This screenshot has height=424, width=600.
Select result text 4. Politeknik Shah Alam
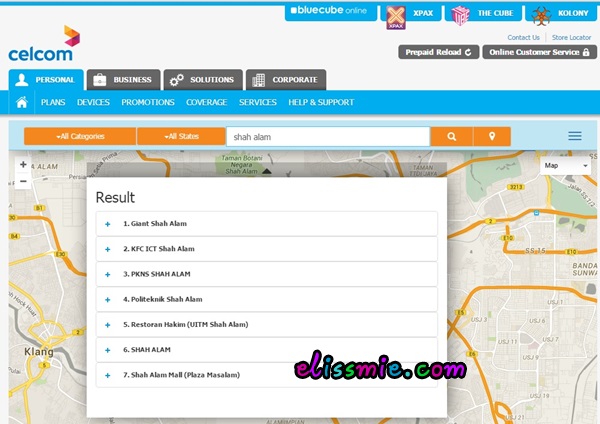click(163, 299)
